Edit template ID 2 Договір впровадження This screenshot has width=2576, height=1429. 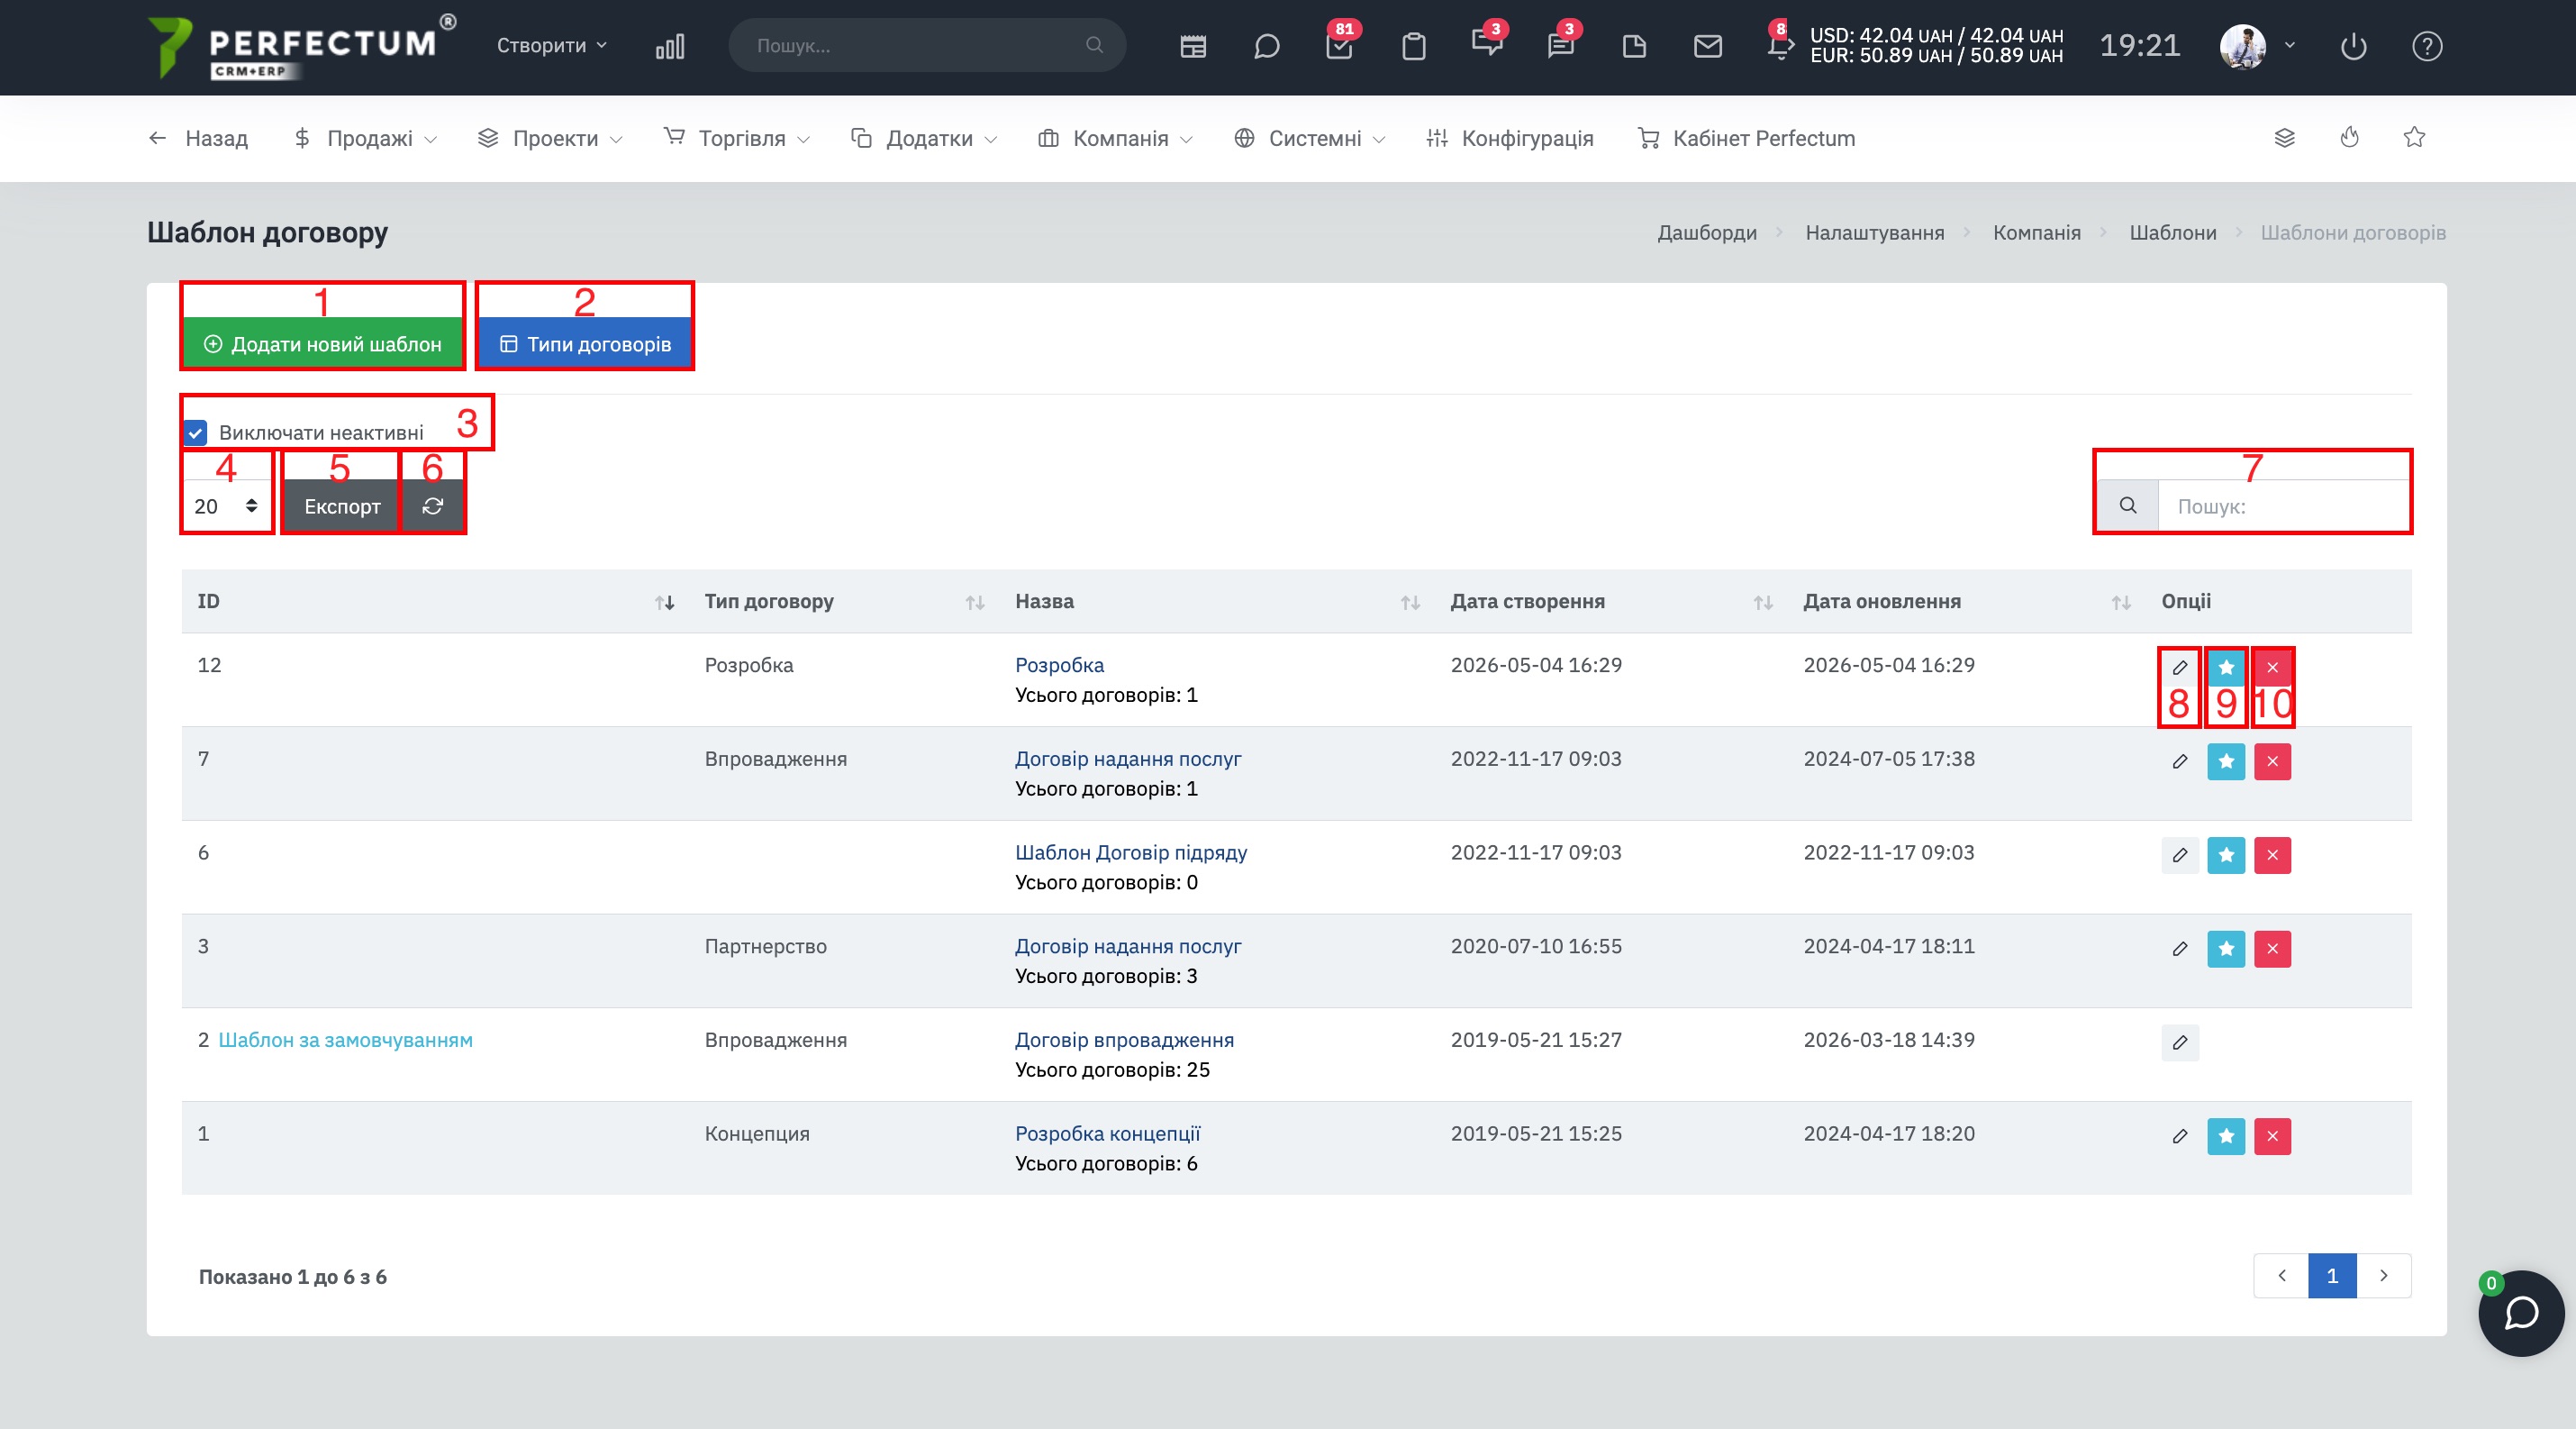coord(2180,1042)
